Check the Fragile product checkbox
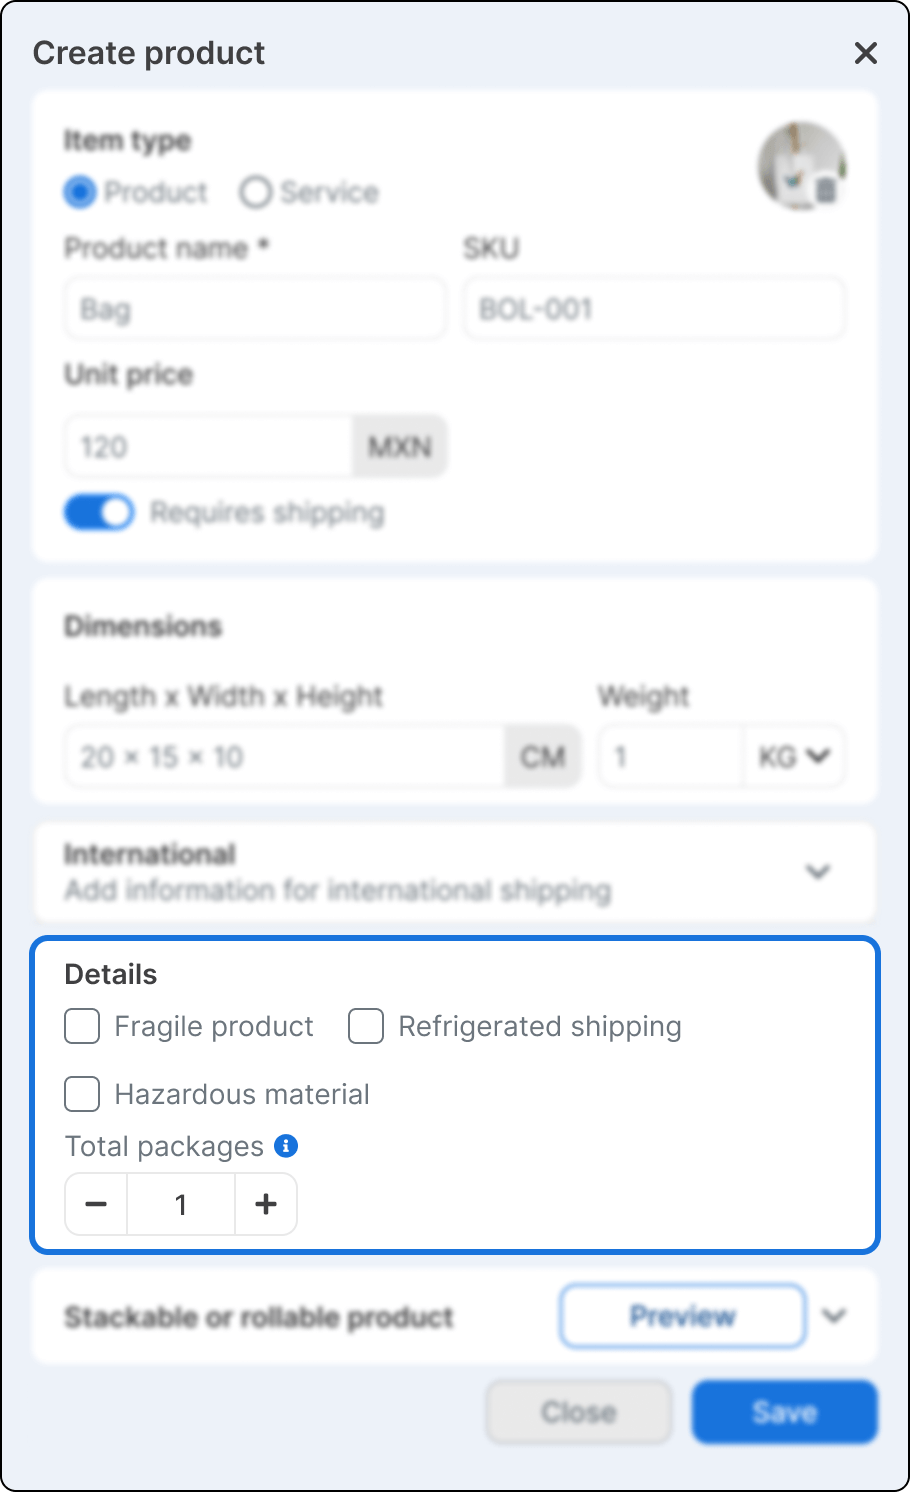Image resolution: width=910 pixels, height=1492 pixels. pos(82,1026)
